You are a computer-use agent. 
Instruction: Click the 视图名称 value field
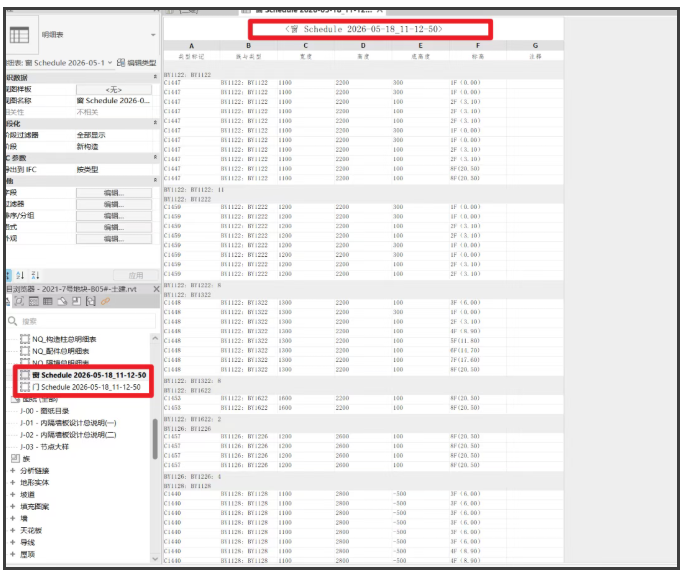[114, 101]
